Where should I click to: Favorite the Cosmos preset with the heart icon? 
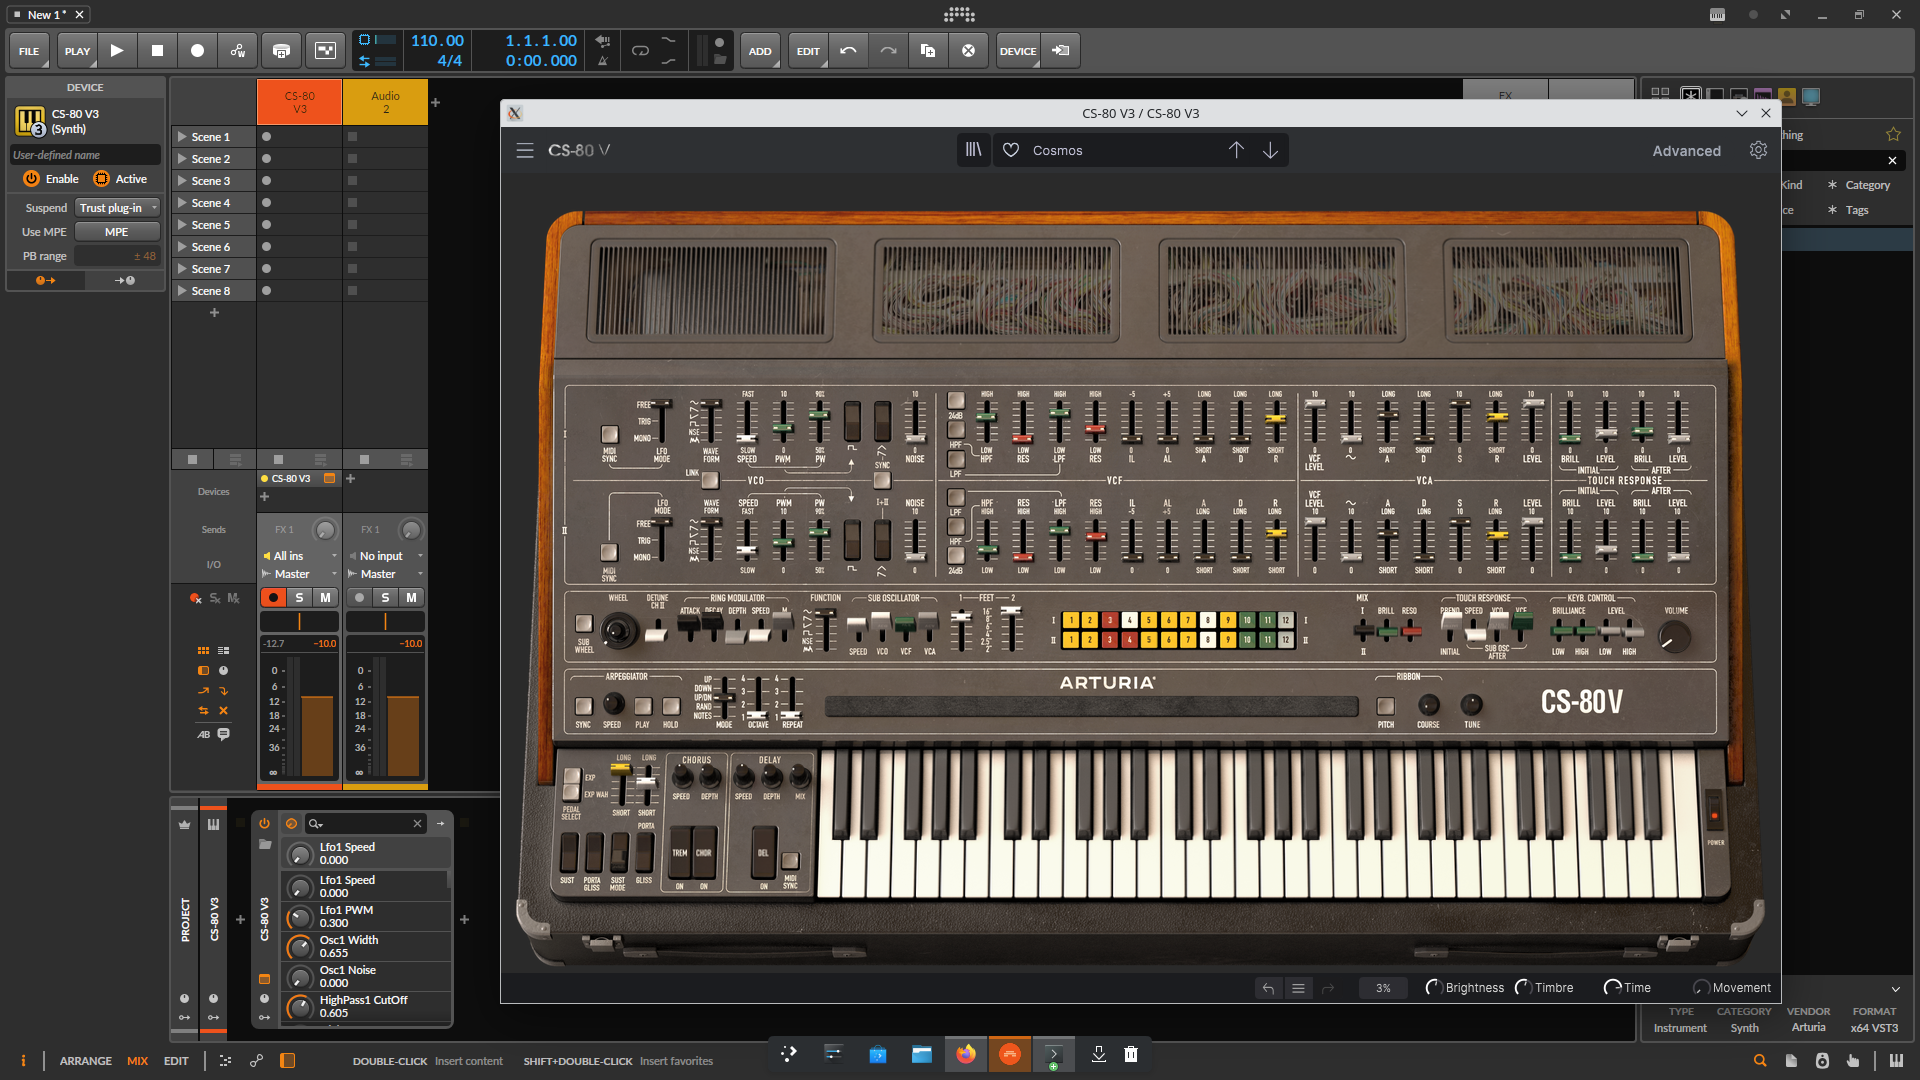tap(1011, 150)
